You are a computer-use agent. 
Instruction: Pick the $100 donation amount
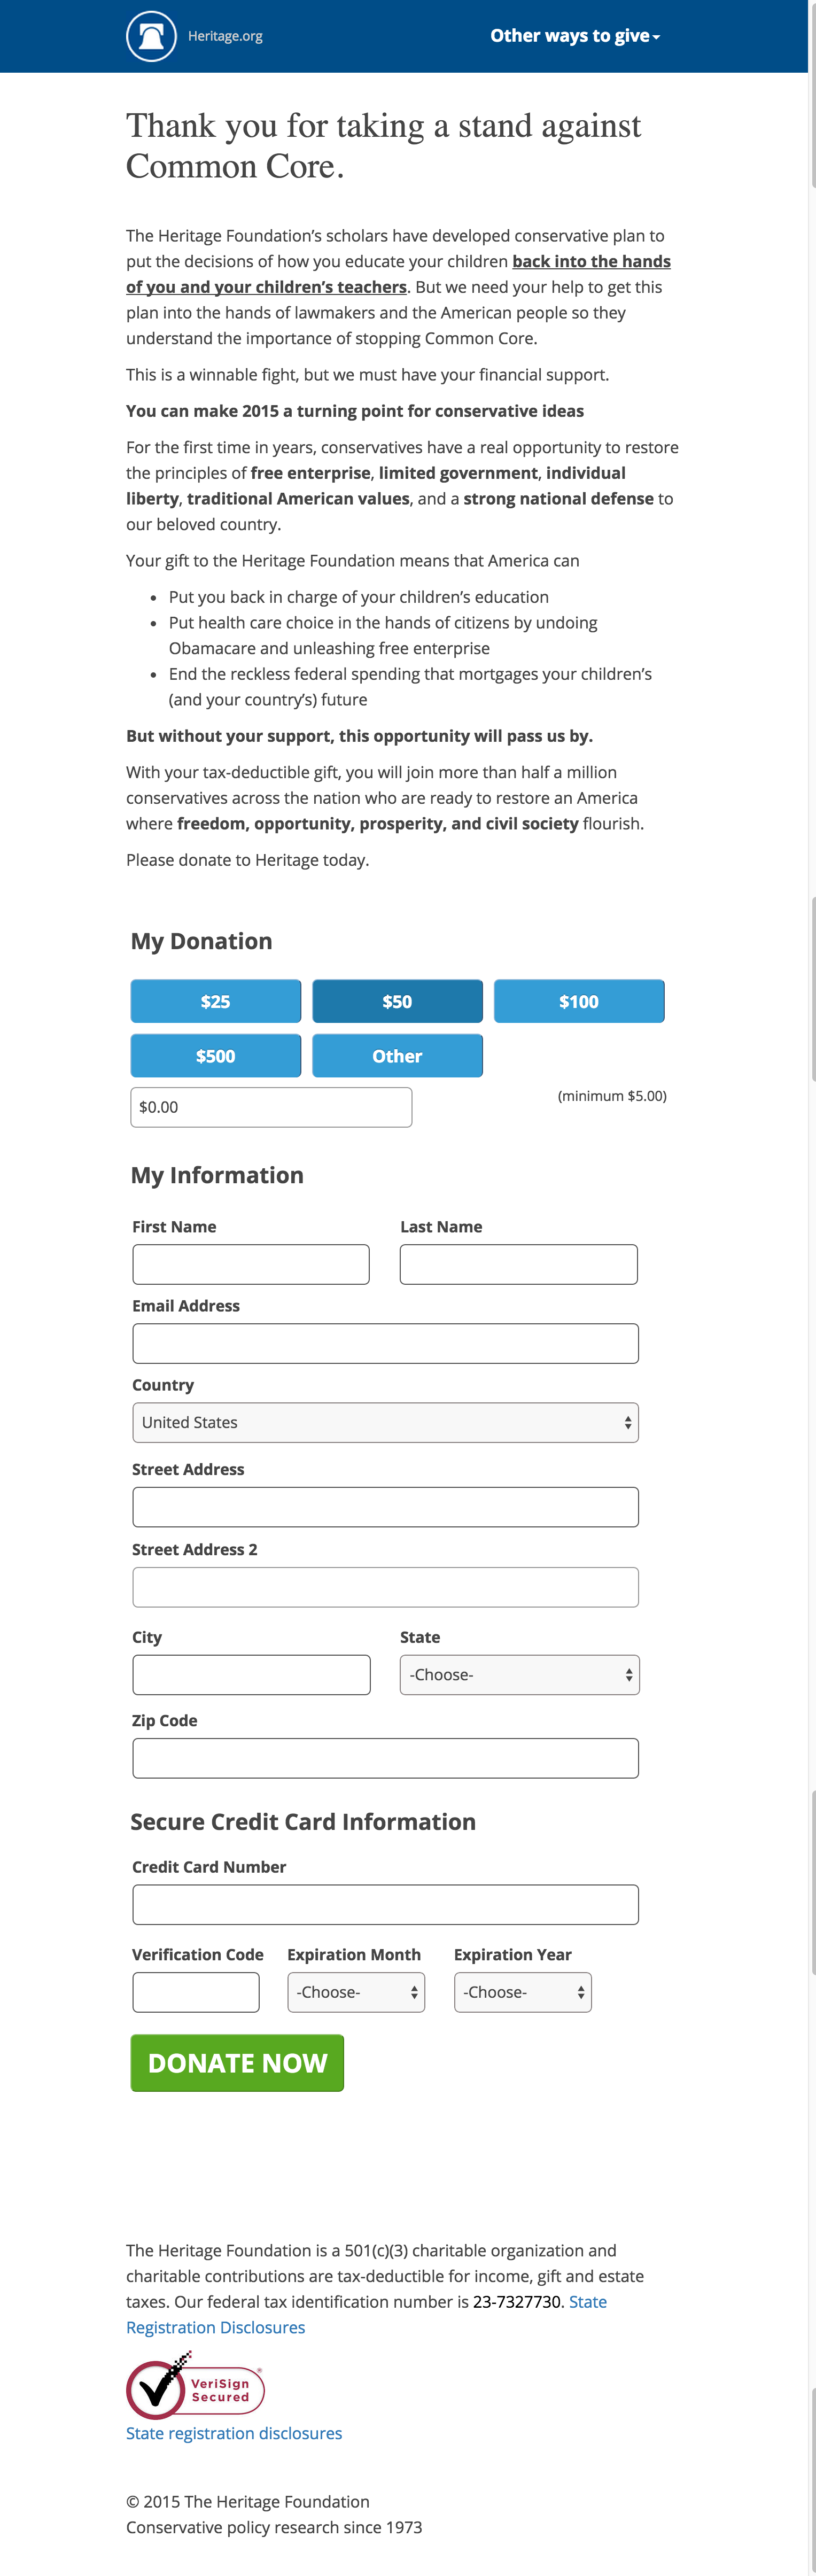(x=578, y=1001)
